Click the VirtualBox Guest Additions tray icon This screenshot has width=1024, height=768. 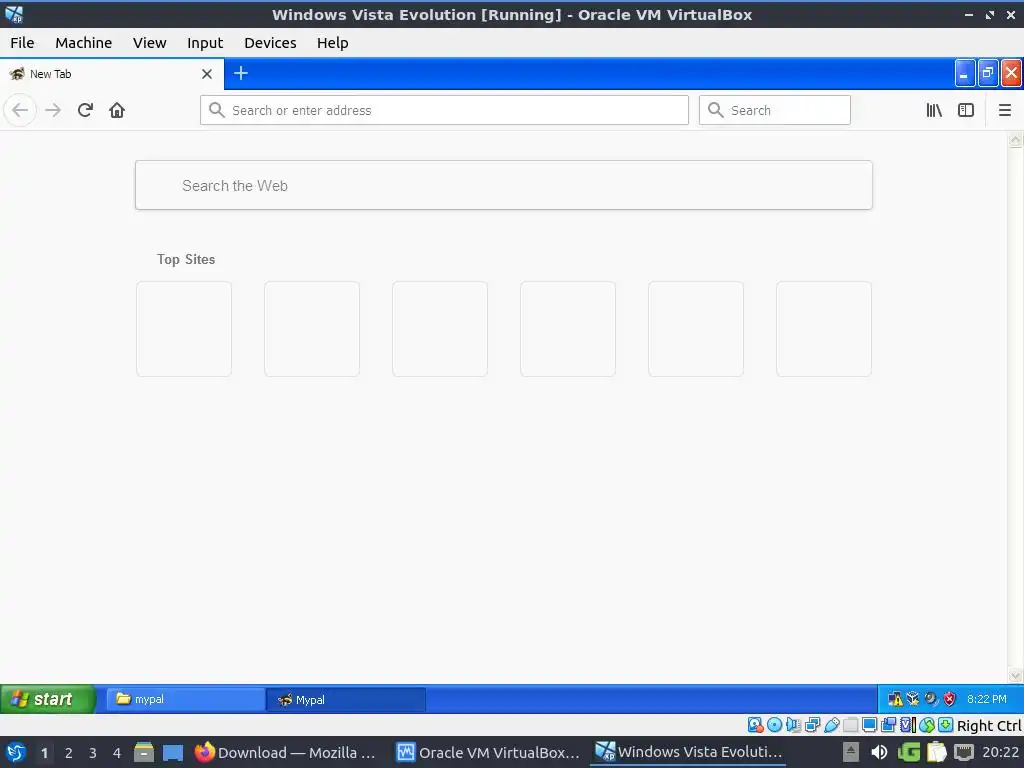[x=913, y=699]
